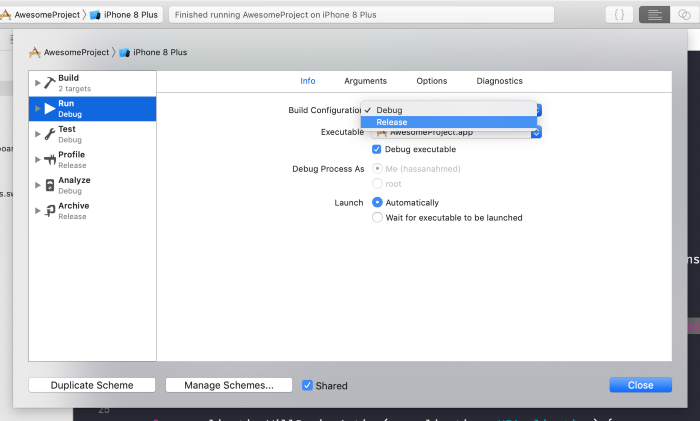Choose Debug option in Build Configuration menu

coord(449,110)
